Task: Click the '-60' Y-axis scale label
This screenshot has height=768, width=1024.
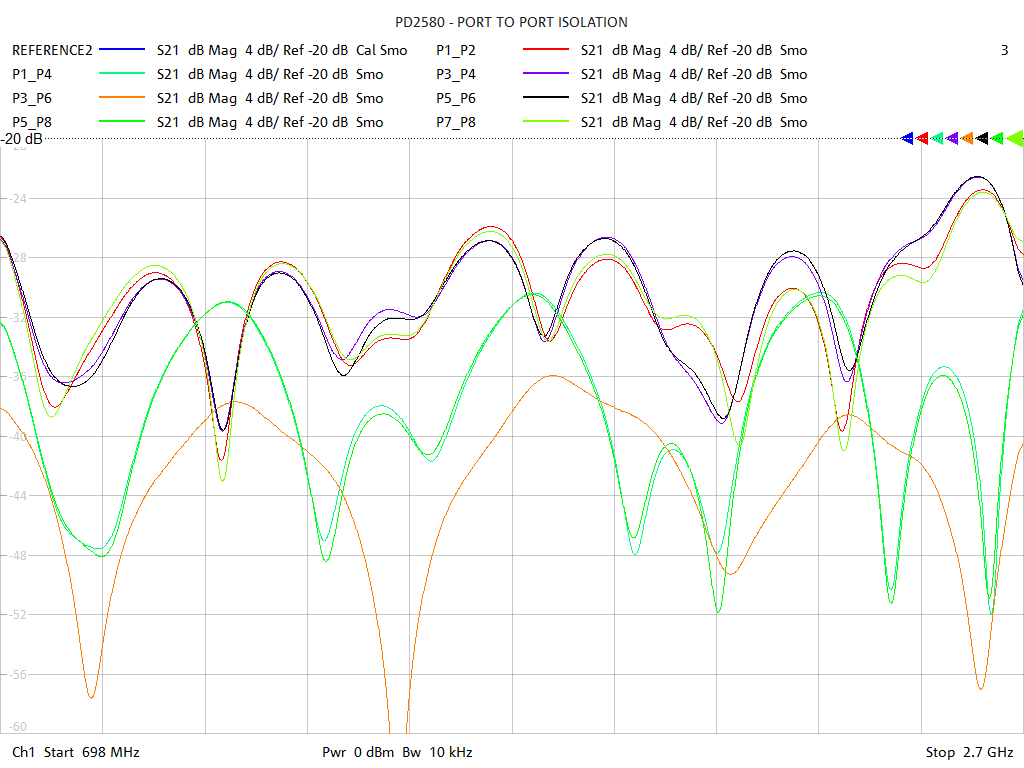Action: tap(17, 727)
